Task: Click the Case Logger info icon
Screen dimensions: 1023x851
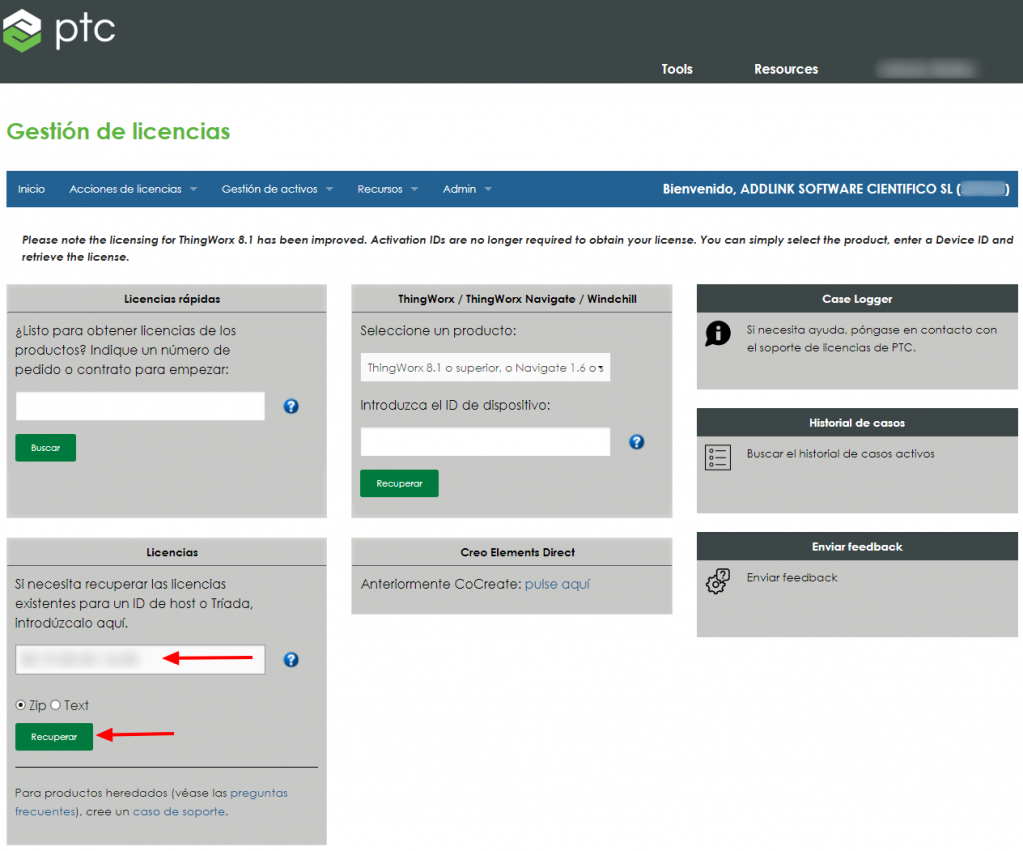Action: (x=717, y=334)
